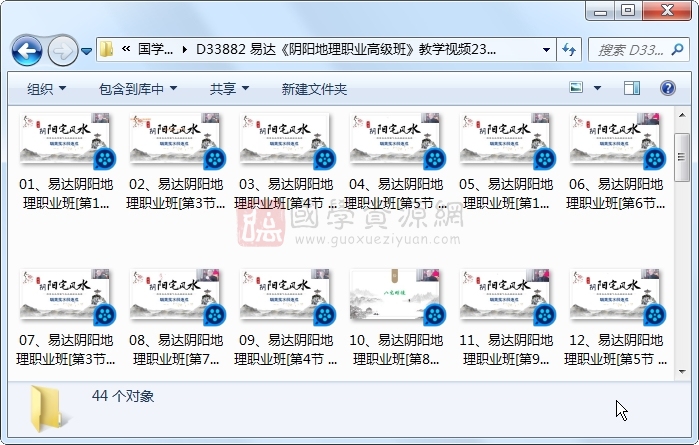This screenshot has height=445, width=699.
Task: Click file name text 12、易达阴阳地理职业班[第5节...
Action: tap(616, 350)
